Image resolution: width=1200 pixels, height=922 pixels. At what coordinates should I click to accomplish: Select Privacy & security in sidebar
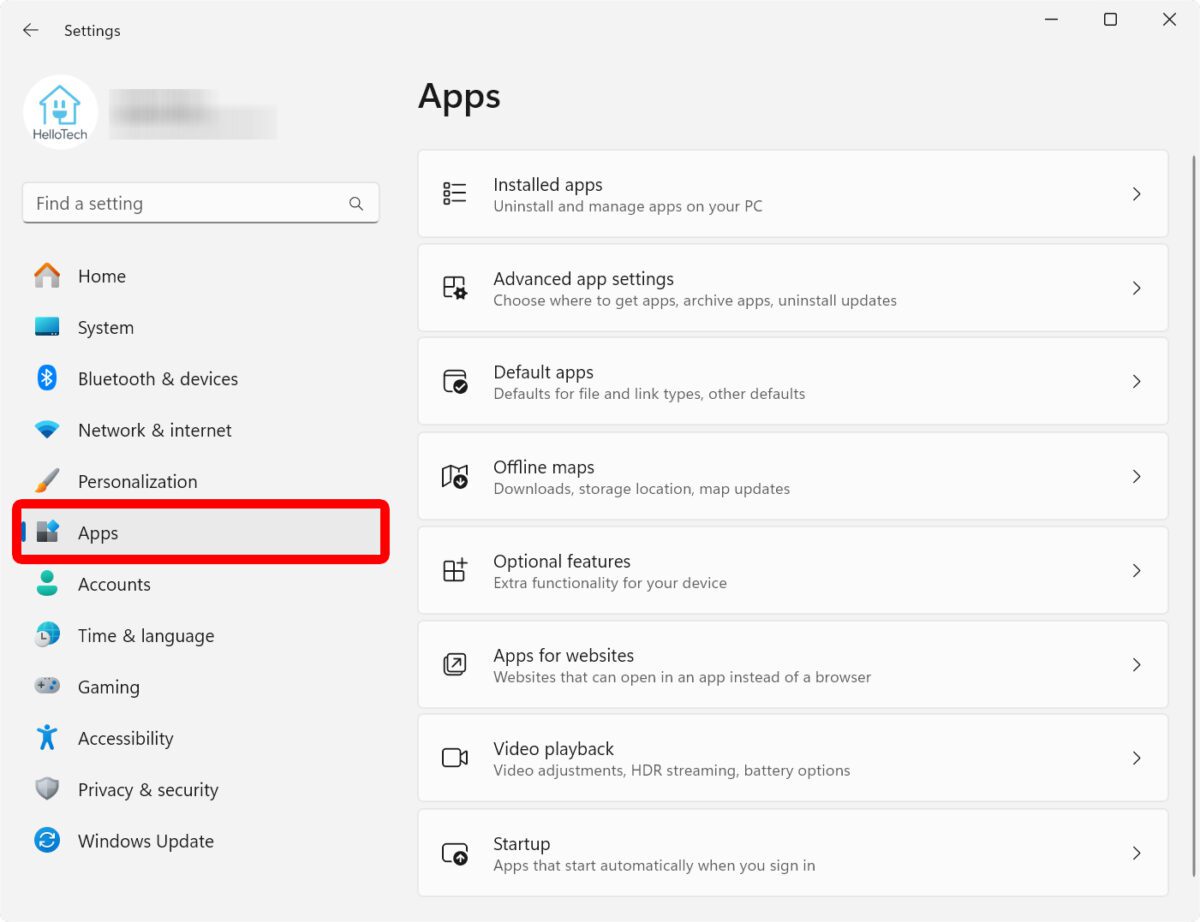point(147,790)
